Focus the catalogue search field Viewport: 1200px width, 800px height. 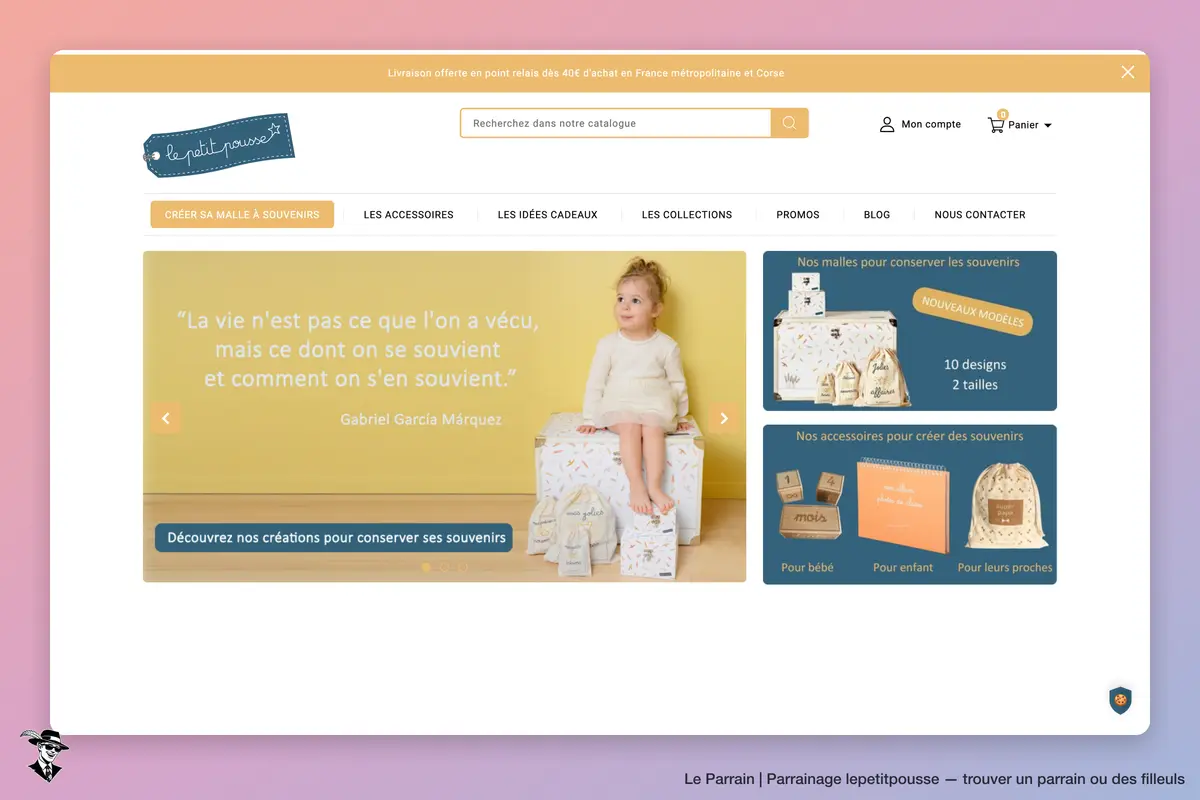coord(616,123)
